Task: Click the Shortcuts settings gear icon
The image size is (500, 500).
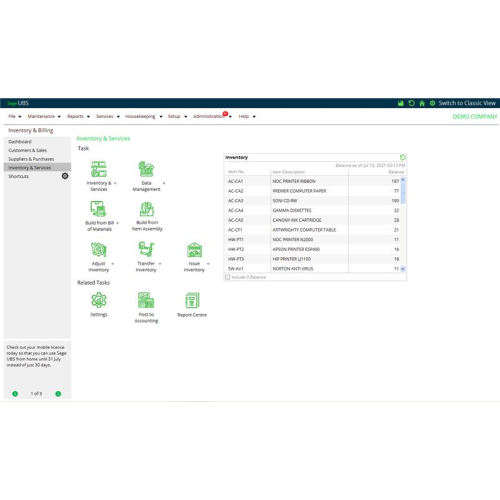Action: pyautogui.click(x=65, y=176)
